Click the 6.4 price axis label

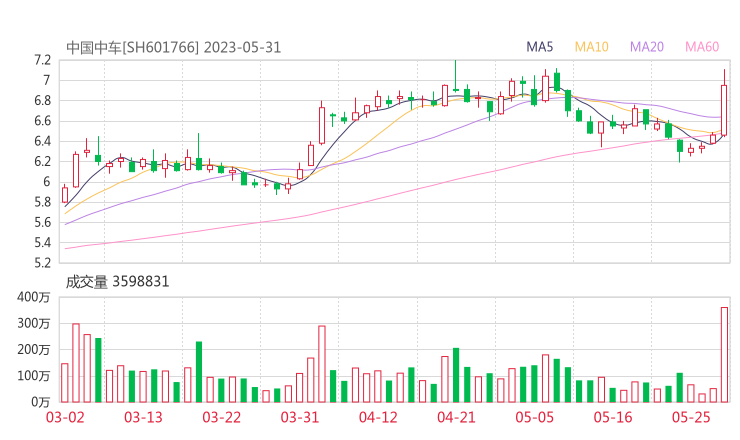[x=42, y=141]
